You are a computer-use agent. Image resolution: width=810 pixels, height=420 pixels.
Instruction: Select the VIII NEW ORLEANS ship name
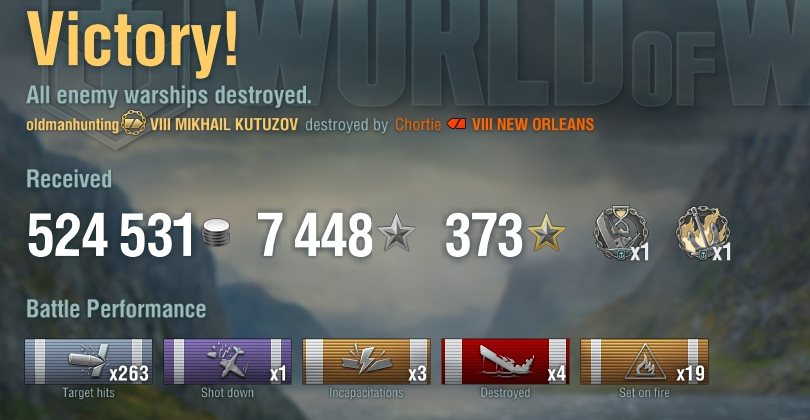[533, 125]
